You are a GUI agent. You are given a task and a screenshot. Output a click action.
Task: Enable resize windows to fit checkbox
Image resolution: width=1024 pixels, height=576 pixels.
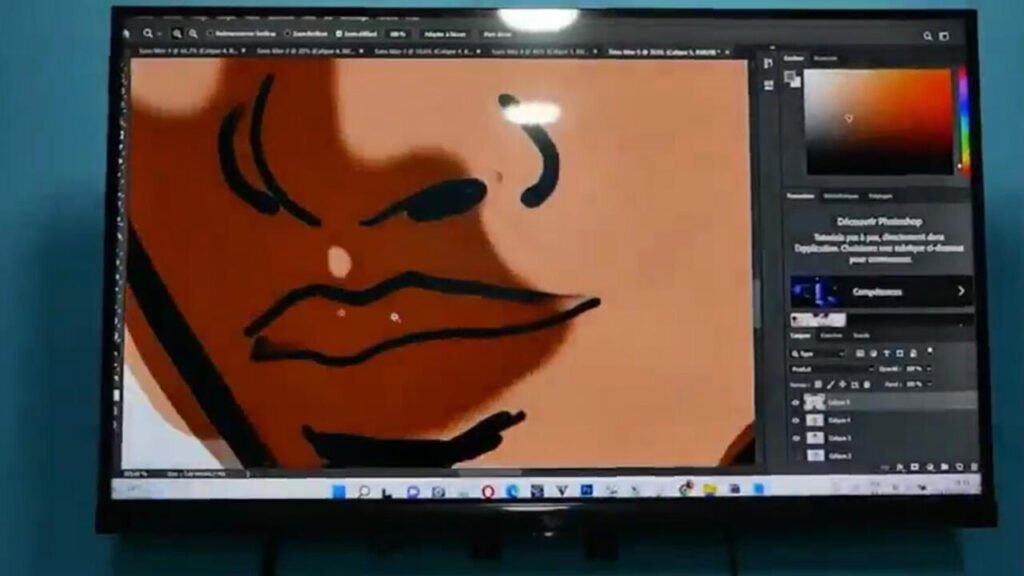point(211,34)
